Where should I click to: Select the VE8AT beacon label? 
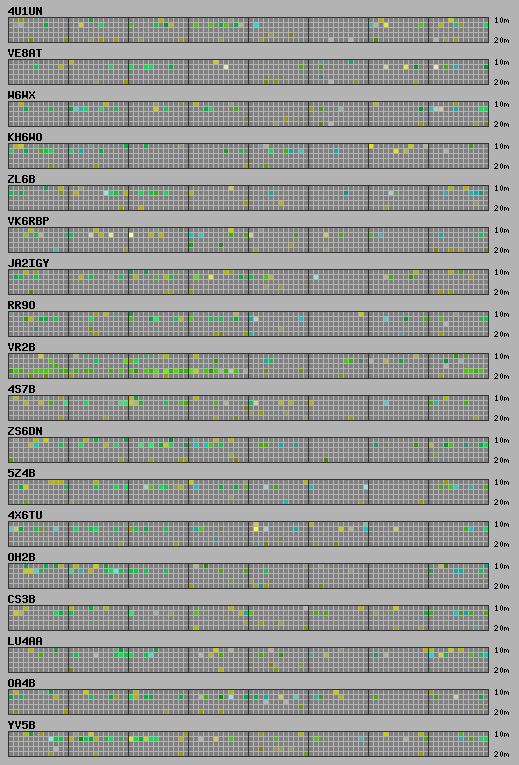click(x=25, y=53)
